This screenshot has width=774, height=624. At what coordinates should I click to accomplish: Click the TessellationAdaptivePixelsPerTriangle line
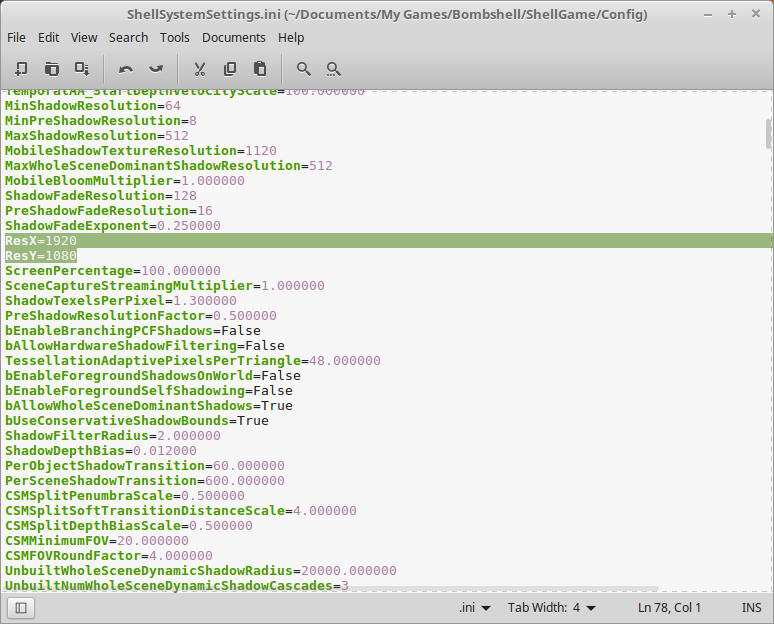(x=193, y=361)
